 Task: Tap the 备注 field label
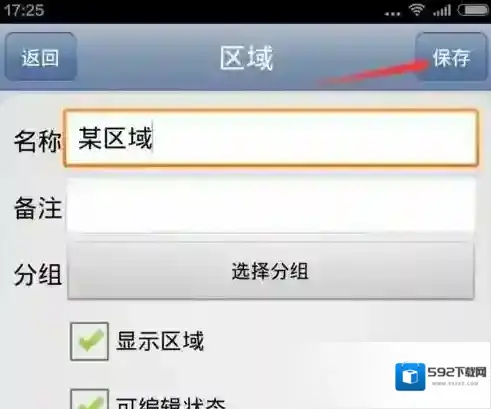[38, 208]
